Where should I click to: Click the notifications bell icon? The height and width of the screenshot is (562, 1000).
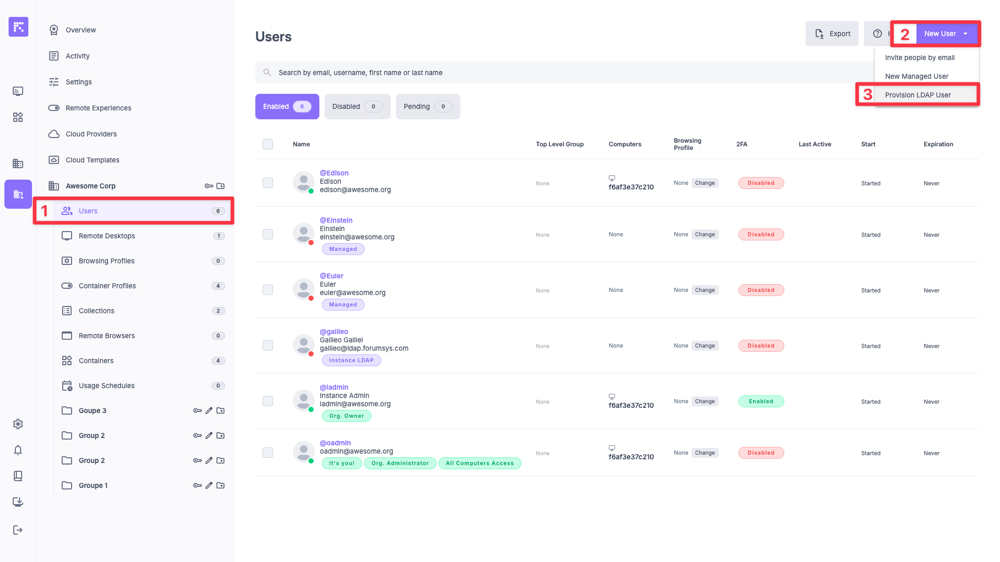[18, 450]
